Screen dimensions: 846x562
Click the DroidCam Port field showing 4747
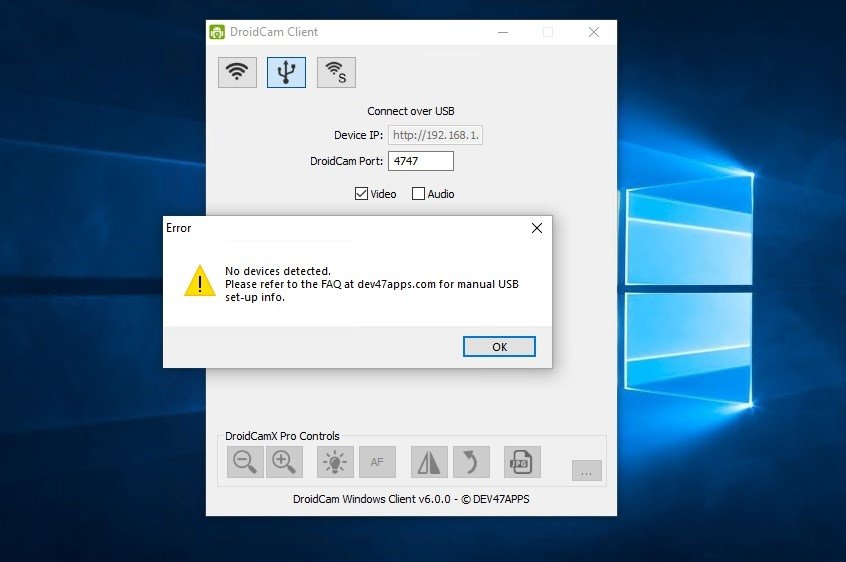421,161
